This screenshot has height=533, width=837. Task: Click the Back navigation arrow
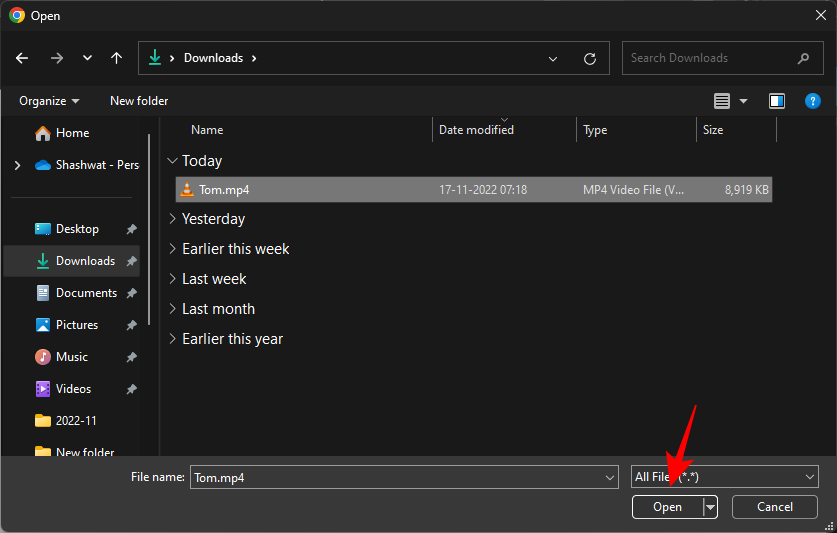pos(22,58)
